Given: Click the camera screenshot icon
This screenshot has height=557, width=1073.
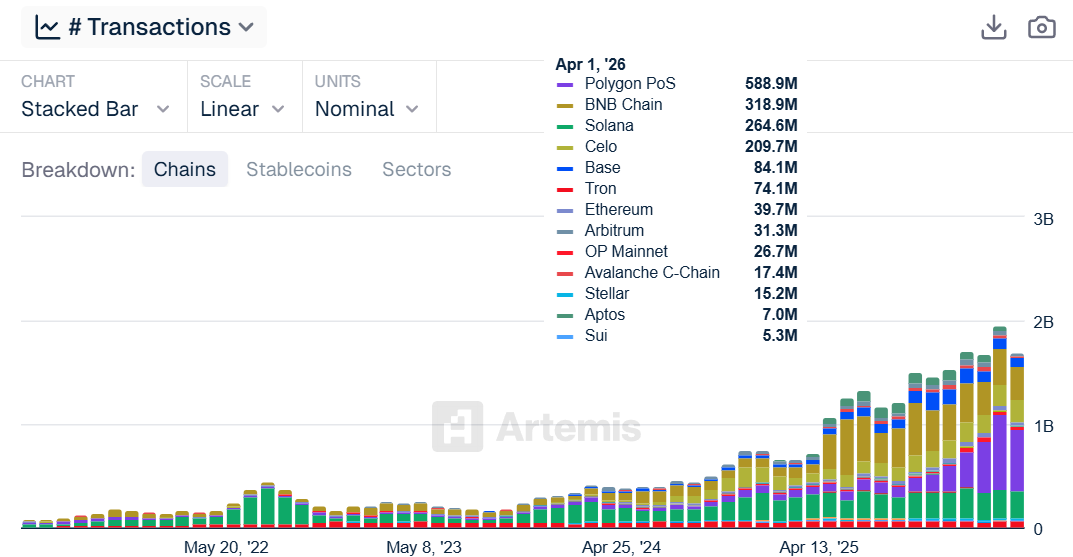Looking at the screenshot, I should (1042, 28).
